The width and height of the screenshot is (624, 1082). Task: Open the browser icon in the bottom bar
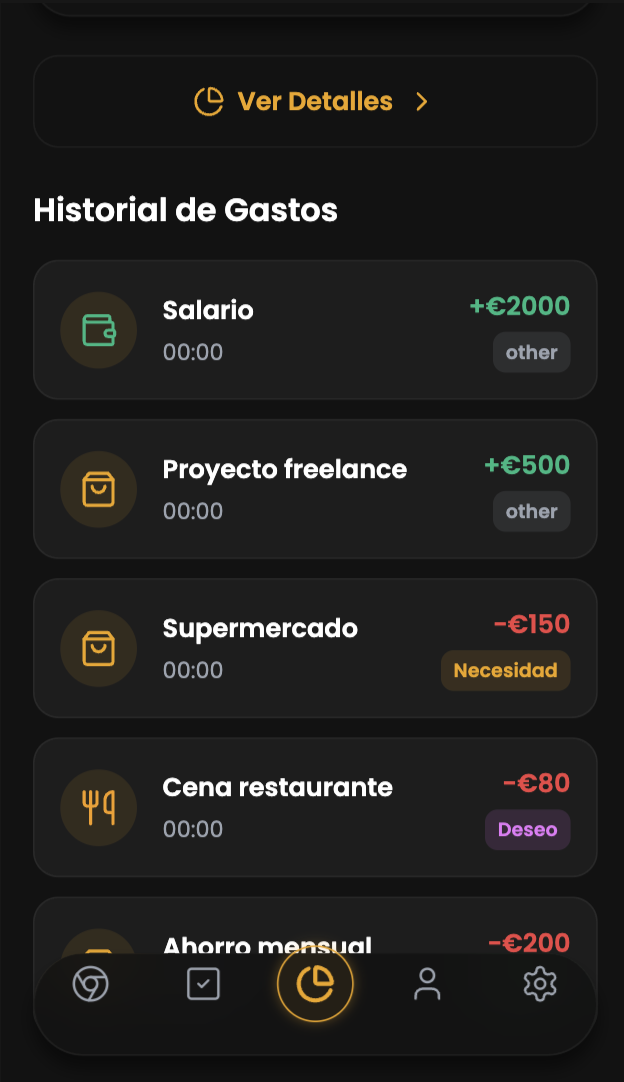pos(90,984)
